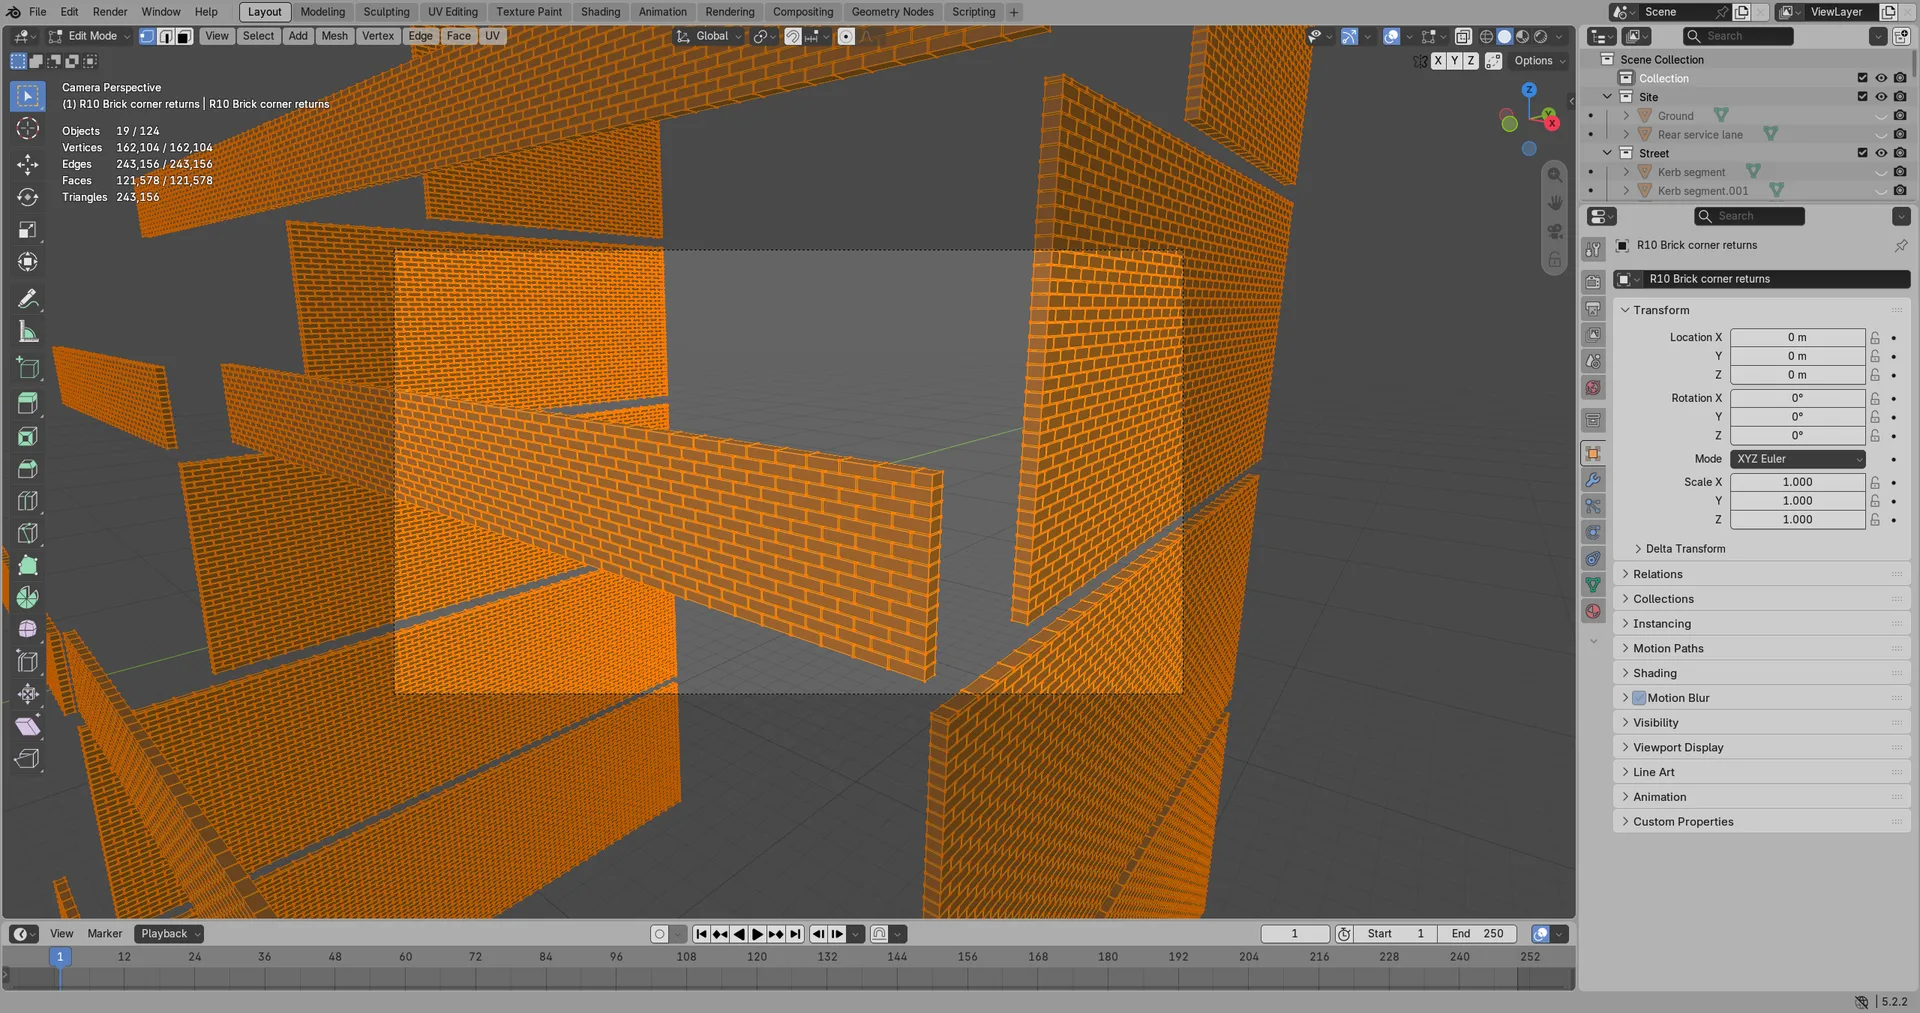Select the Measure tool
Screen dimensions: 1920x1013
(28, 332)
